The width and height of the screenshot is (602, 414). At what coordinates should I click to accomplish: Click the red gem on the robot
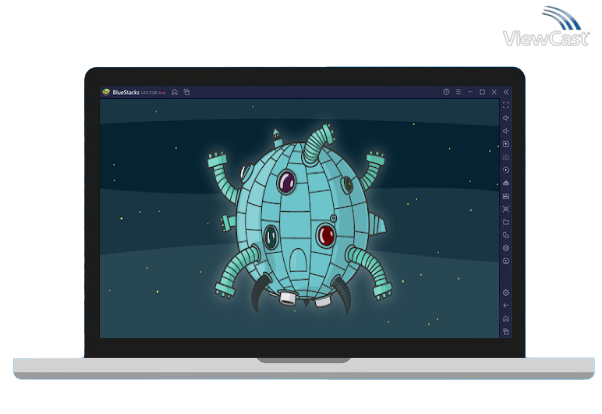[x=326, y=235]
